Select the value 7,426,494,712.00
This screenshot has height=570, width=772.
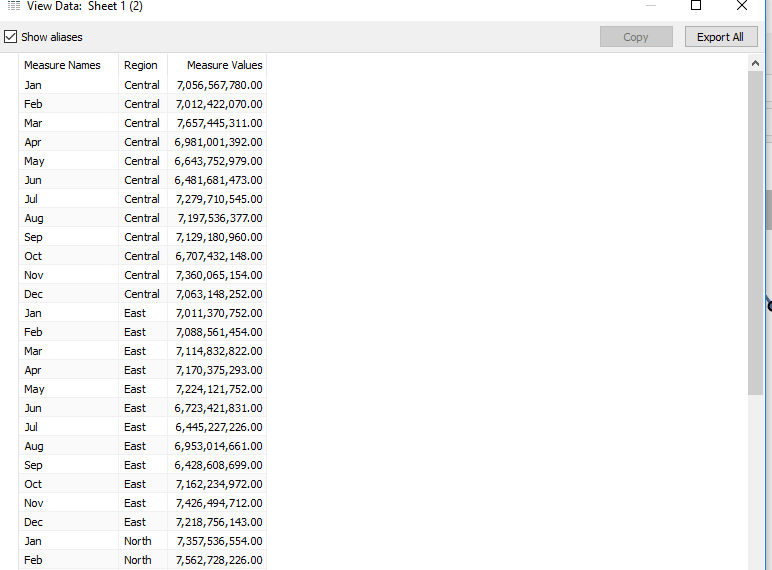point(220,503)
